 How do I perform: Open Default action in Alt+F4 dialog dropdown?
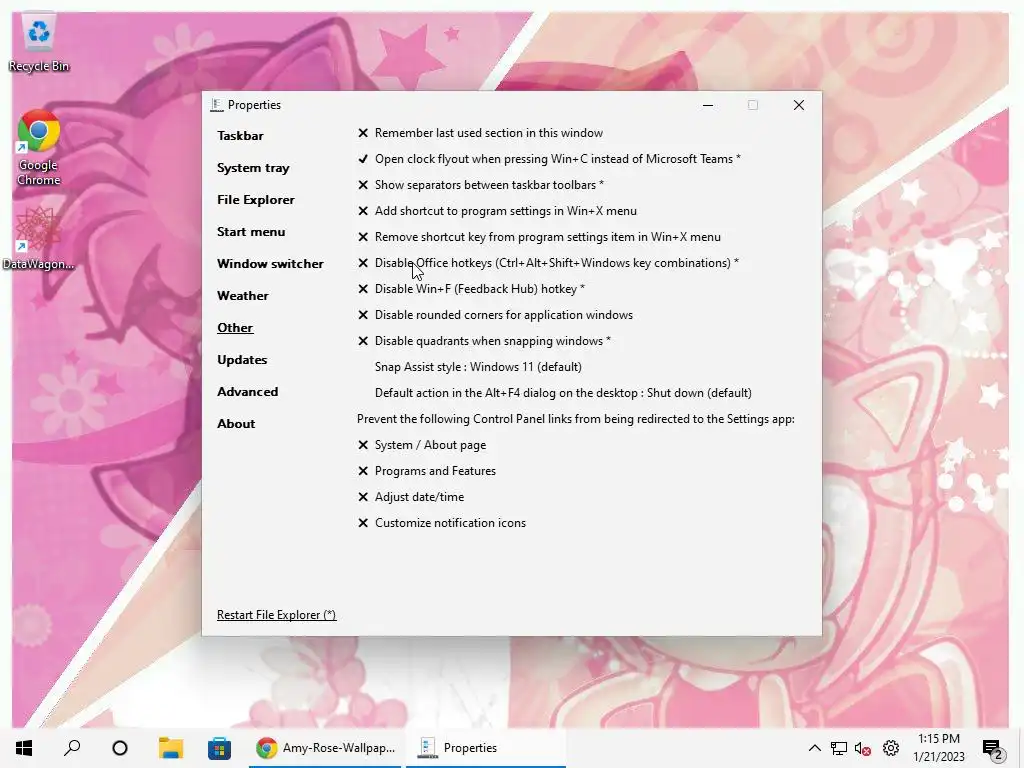point(563,393)
